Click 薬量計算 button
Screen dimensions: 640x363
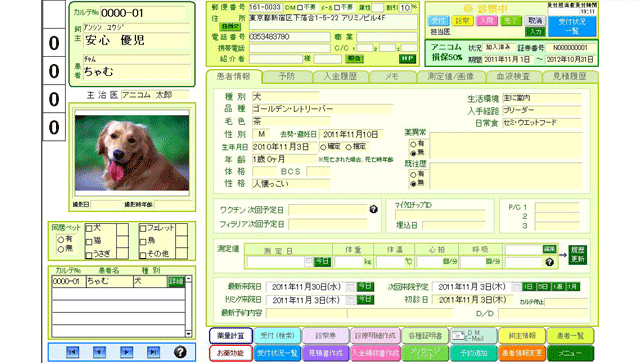pos(231,336)
